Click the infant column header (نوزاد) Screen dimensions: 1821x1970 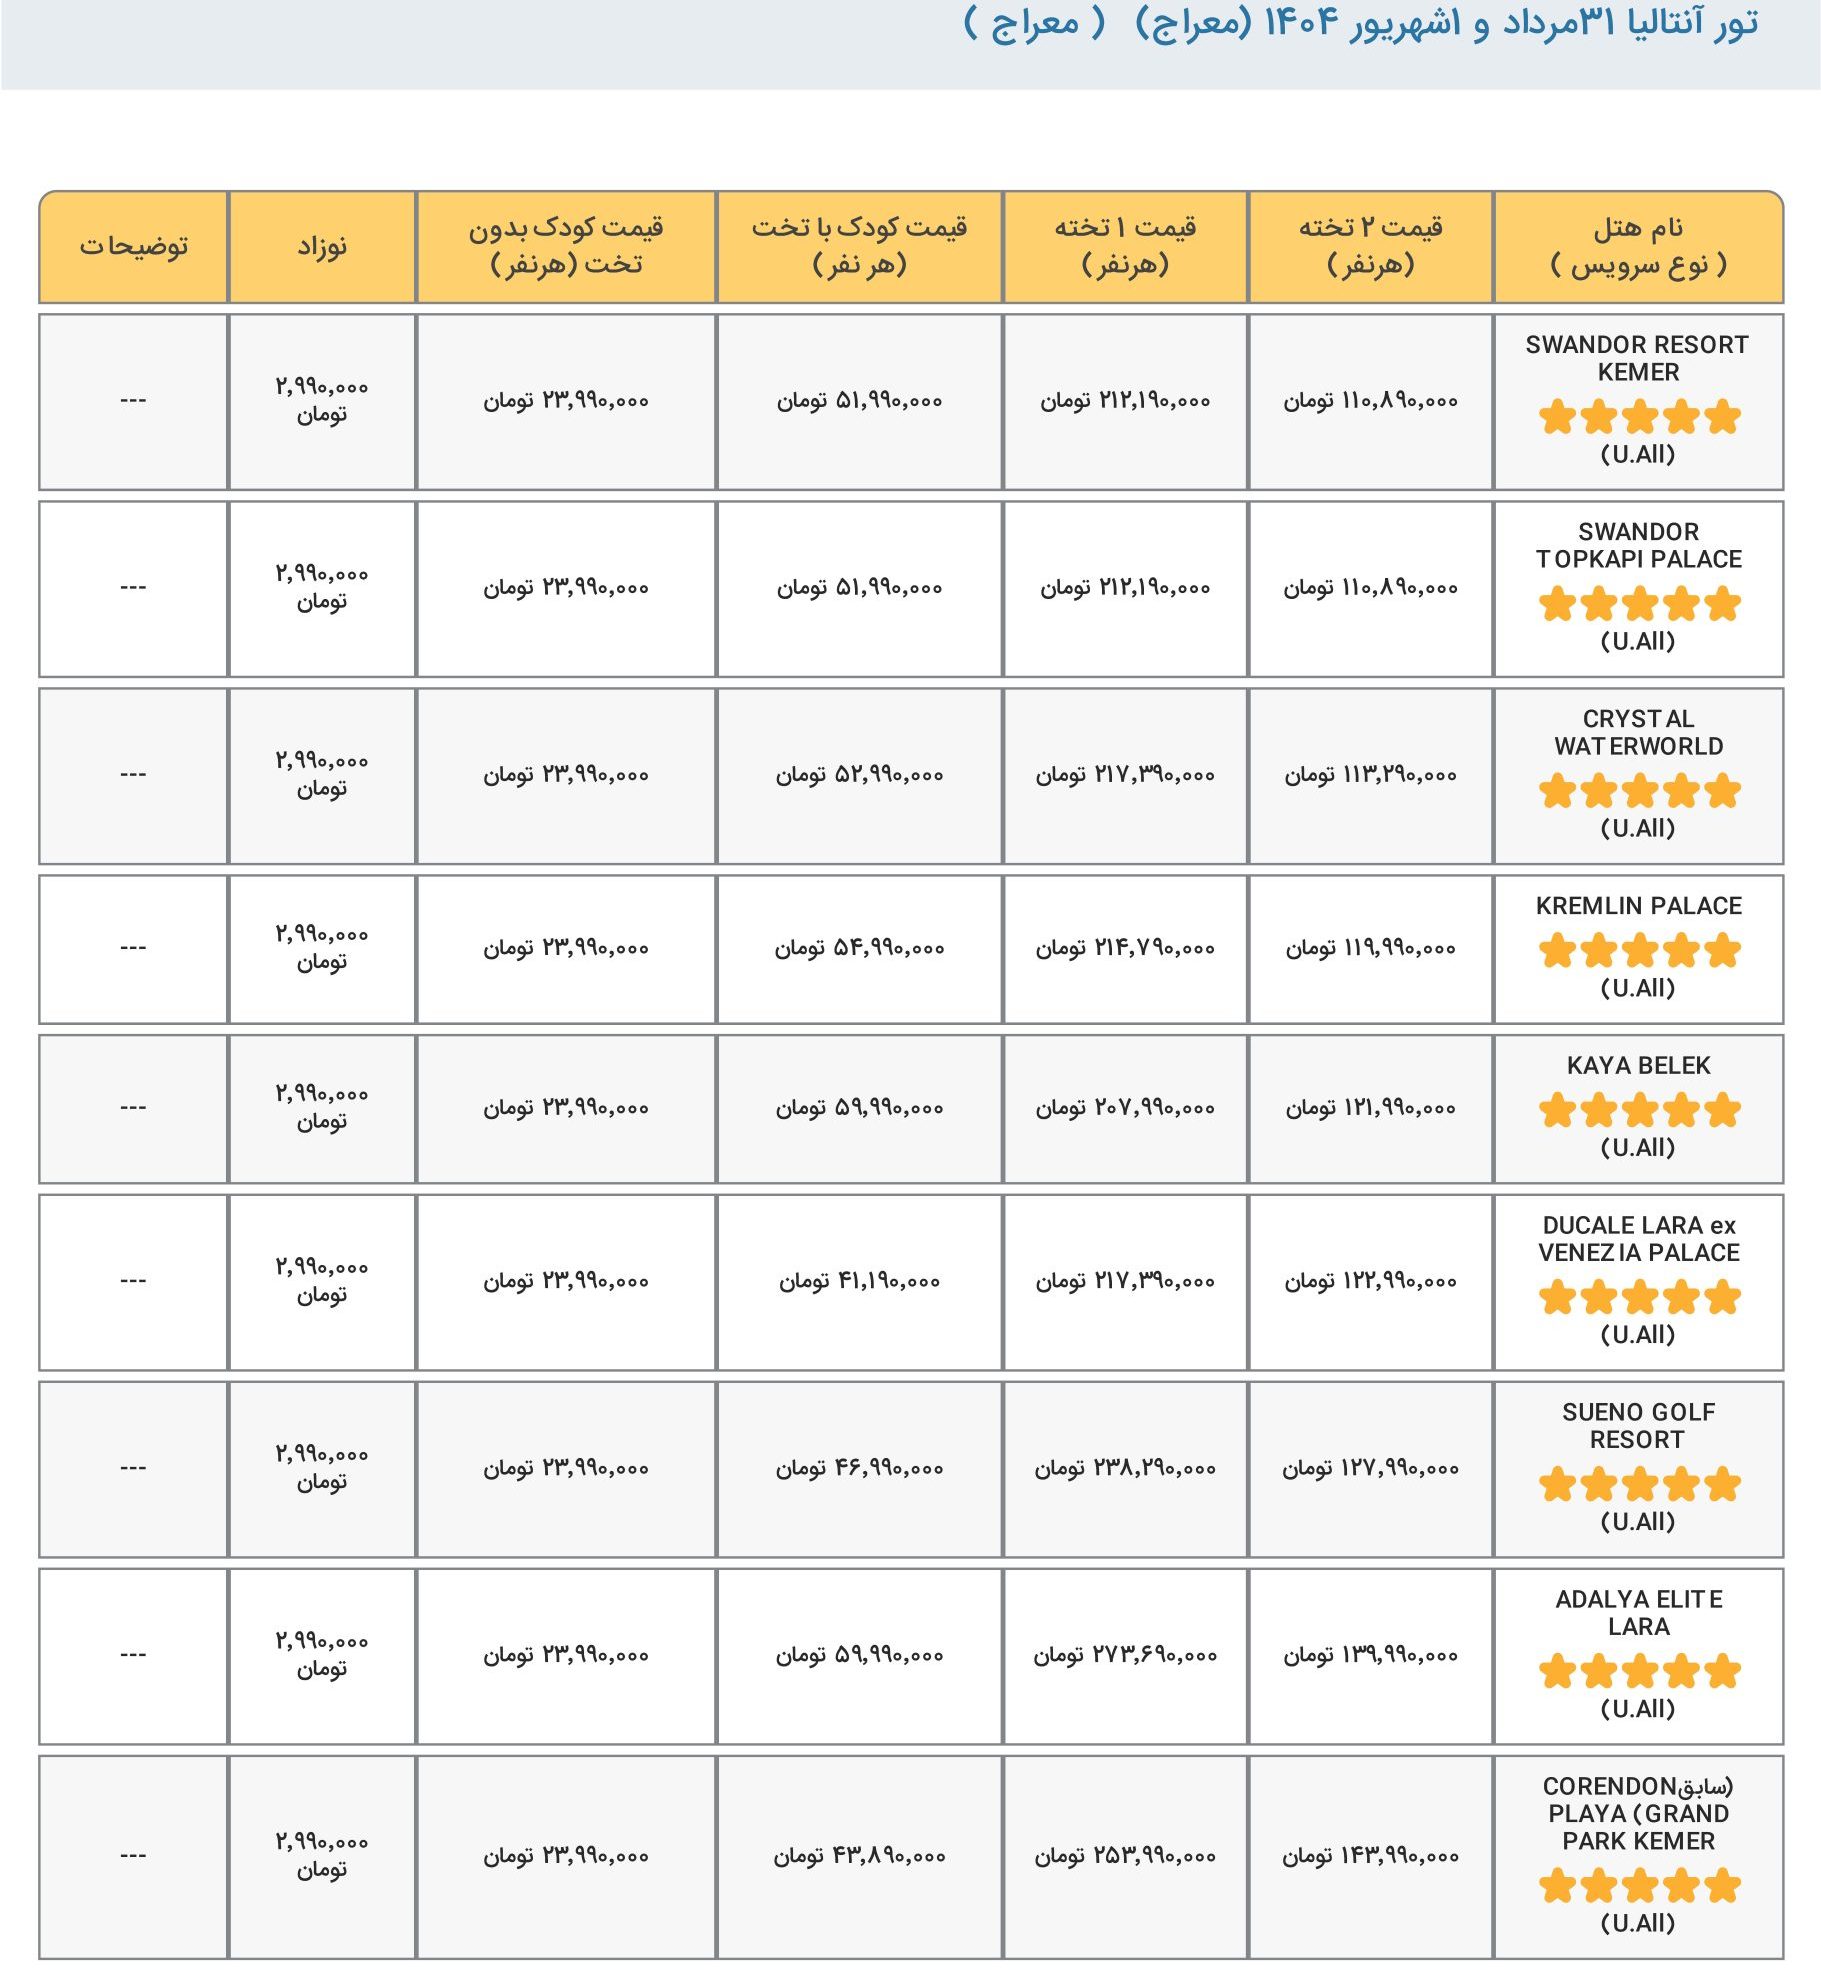(x=322, y=246)
